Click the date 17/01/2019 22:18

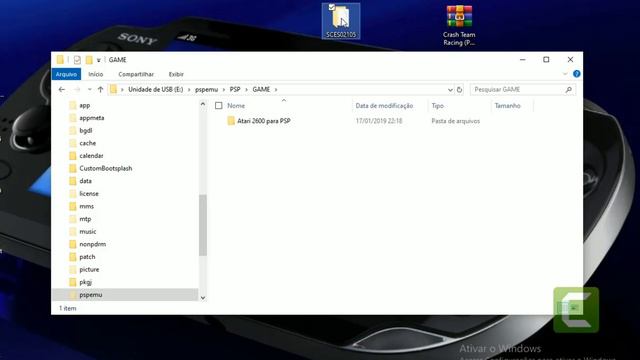coord(379,121)
